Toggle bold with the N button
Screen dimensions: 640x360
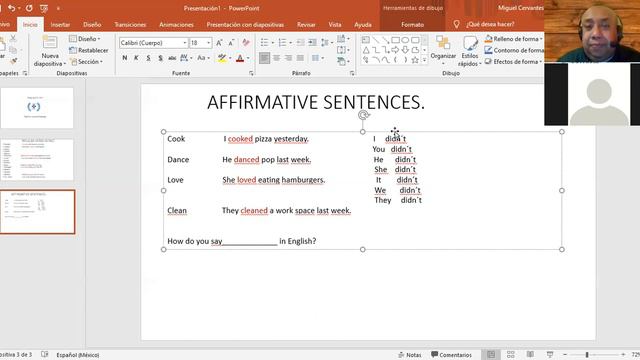click(124, 58)
